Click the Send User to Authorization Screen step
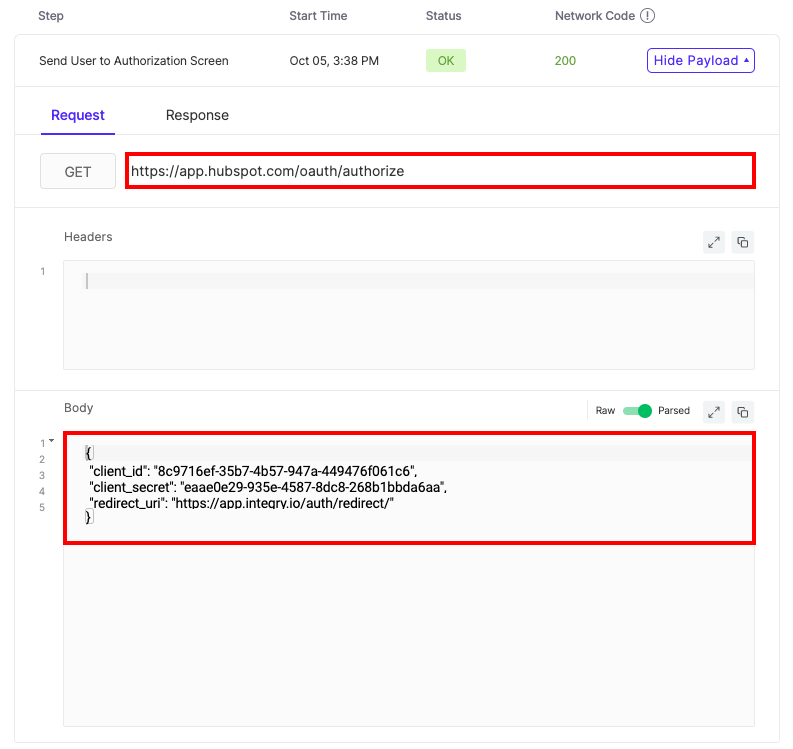 [x=134, y=61]
